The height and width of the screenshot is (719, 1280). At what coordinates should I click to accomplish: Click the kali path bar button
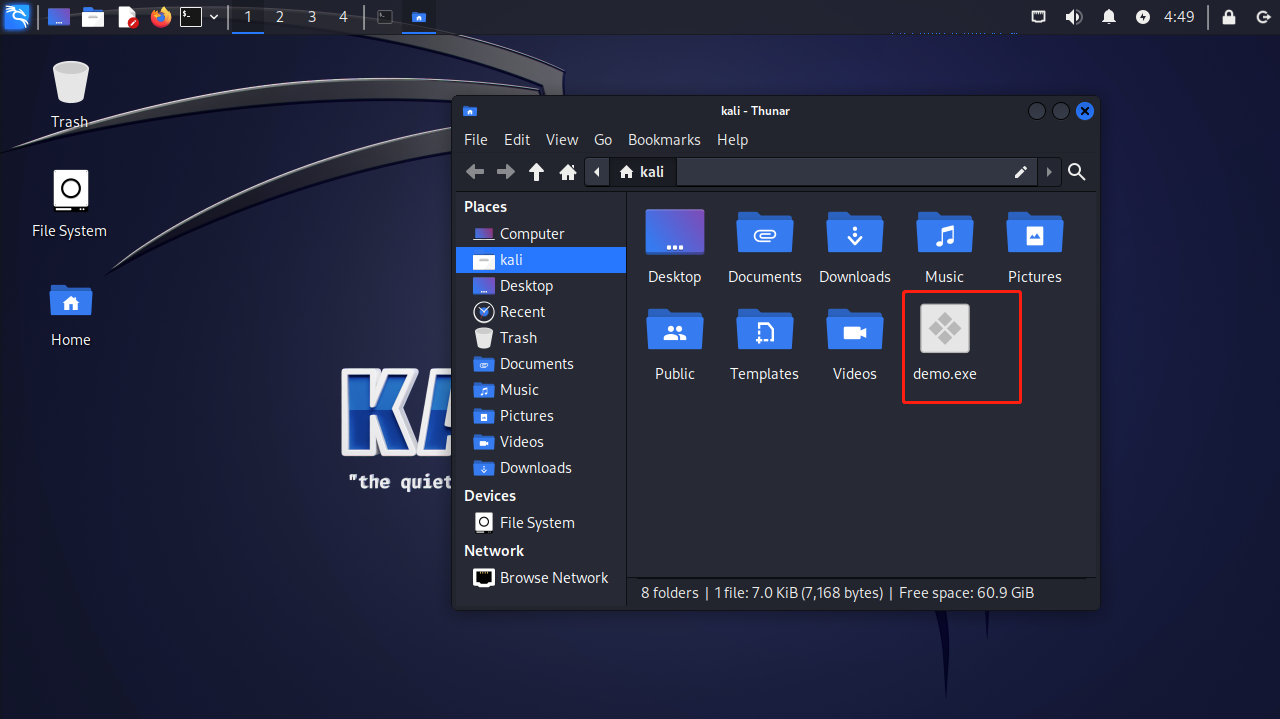coord(642,172)
